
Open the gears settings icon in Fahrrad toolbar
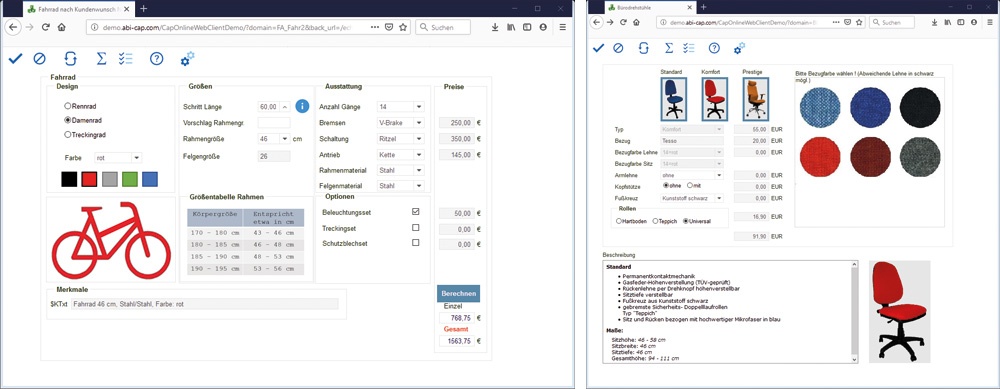(x=188, y=59)
